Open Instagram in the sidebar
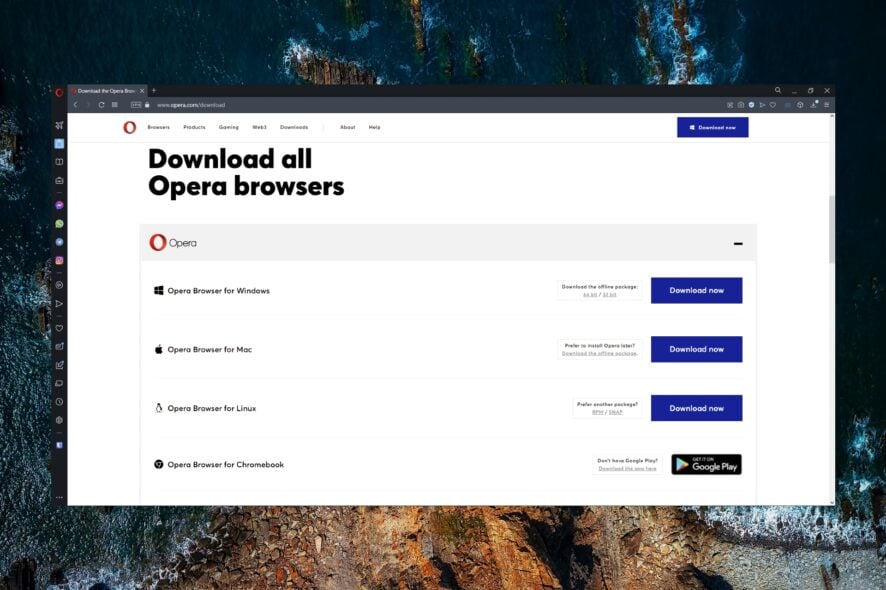This screenshot has height=590, width=886. click(59, 261)
